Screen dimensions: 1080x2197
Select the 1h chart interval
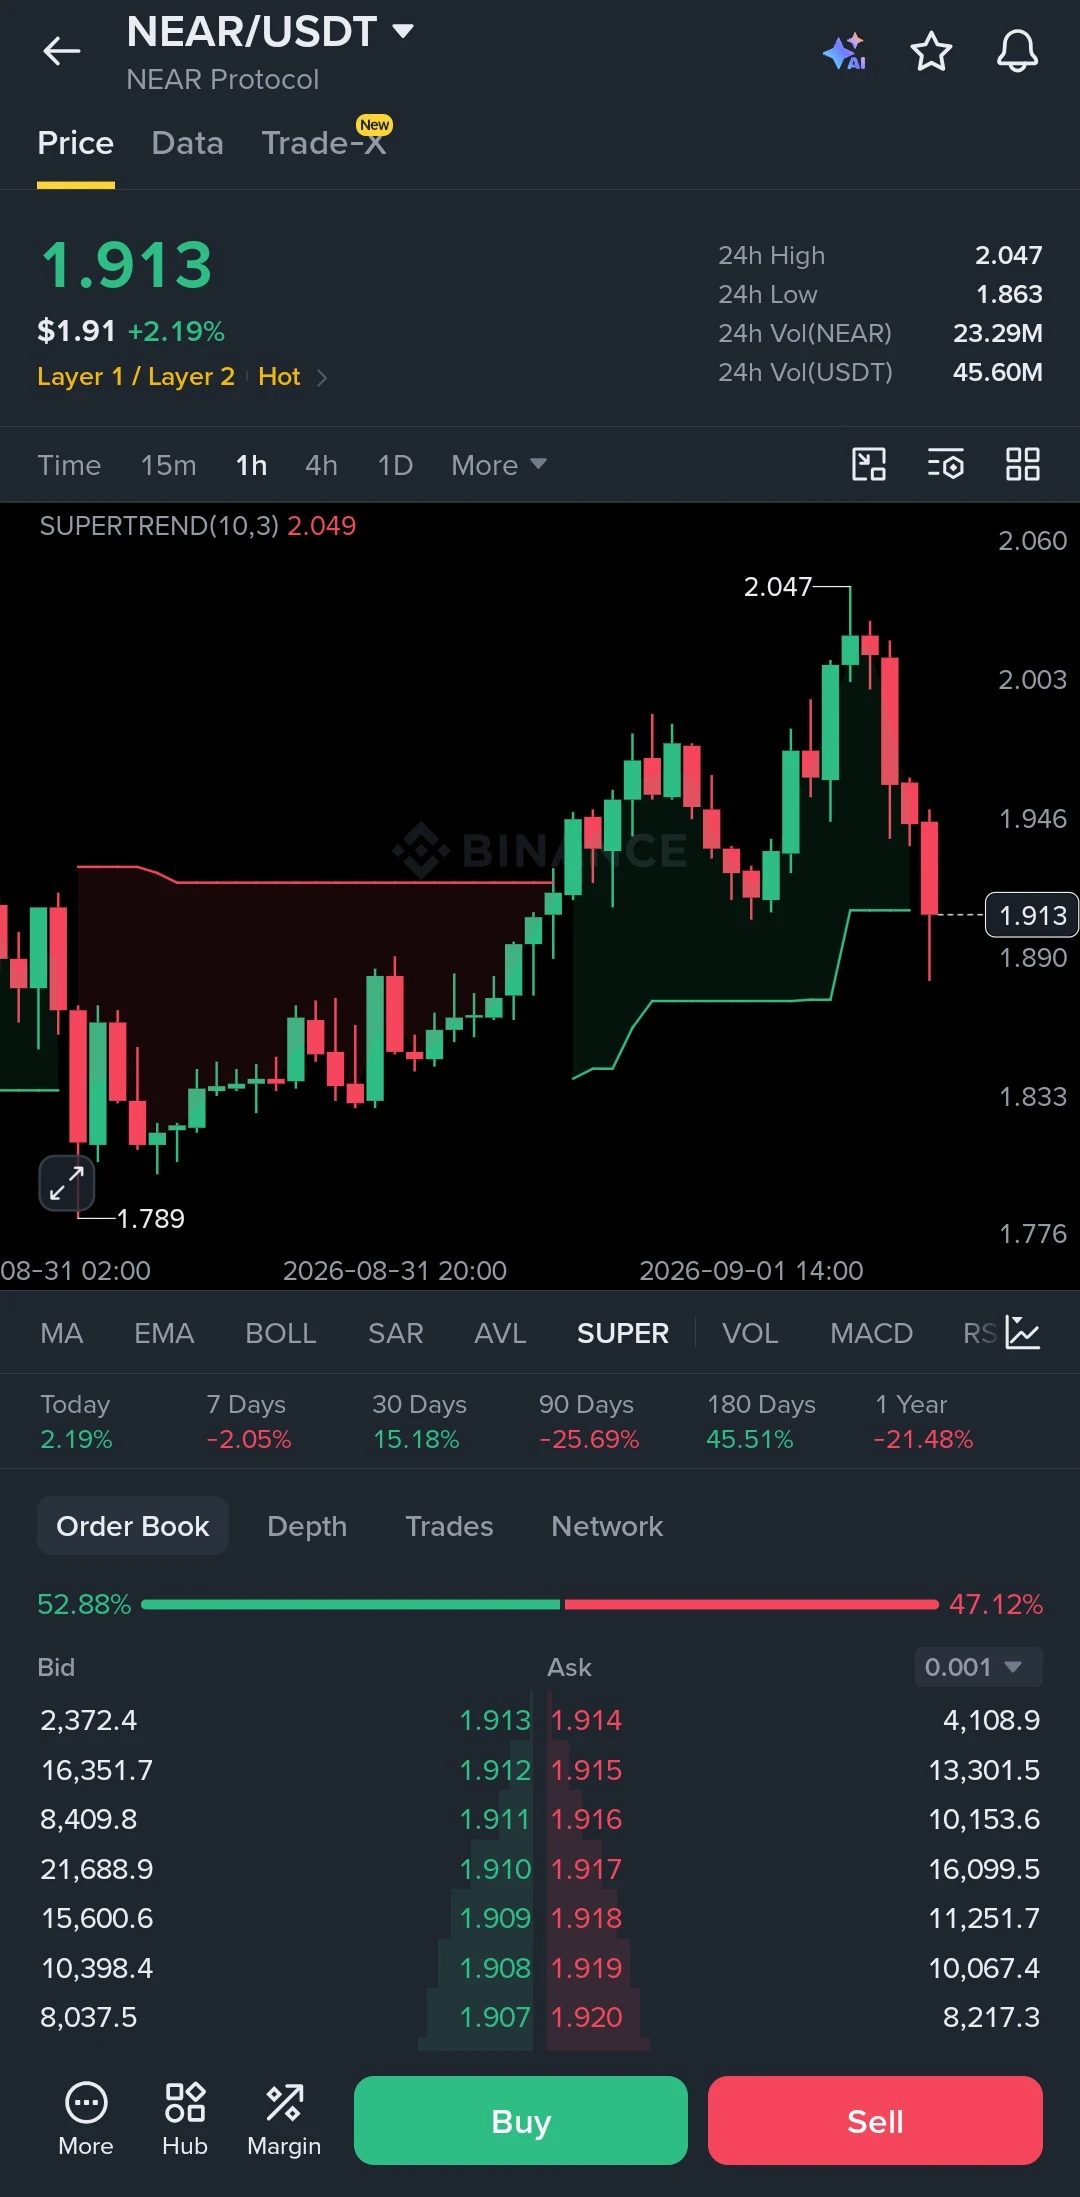pos(251,465)
